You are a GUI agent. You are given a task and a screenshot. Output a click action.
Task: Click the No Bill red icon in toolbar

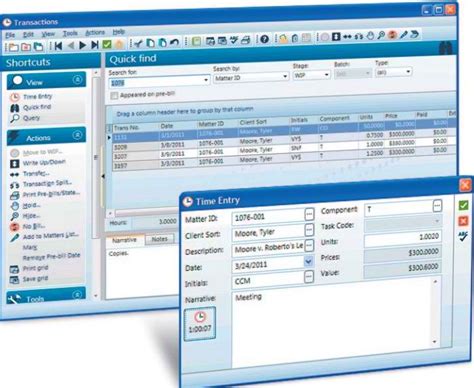click(392, 35)
